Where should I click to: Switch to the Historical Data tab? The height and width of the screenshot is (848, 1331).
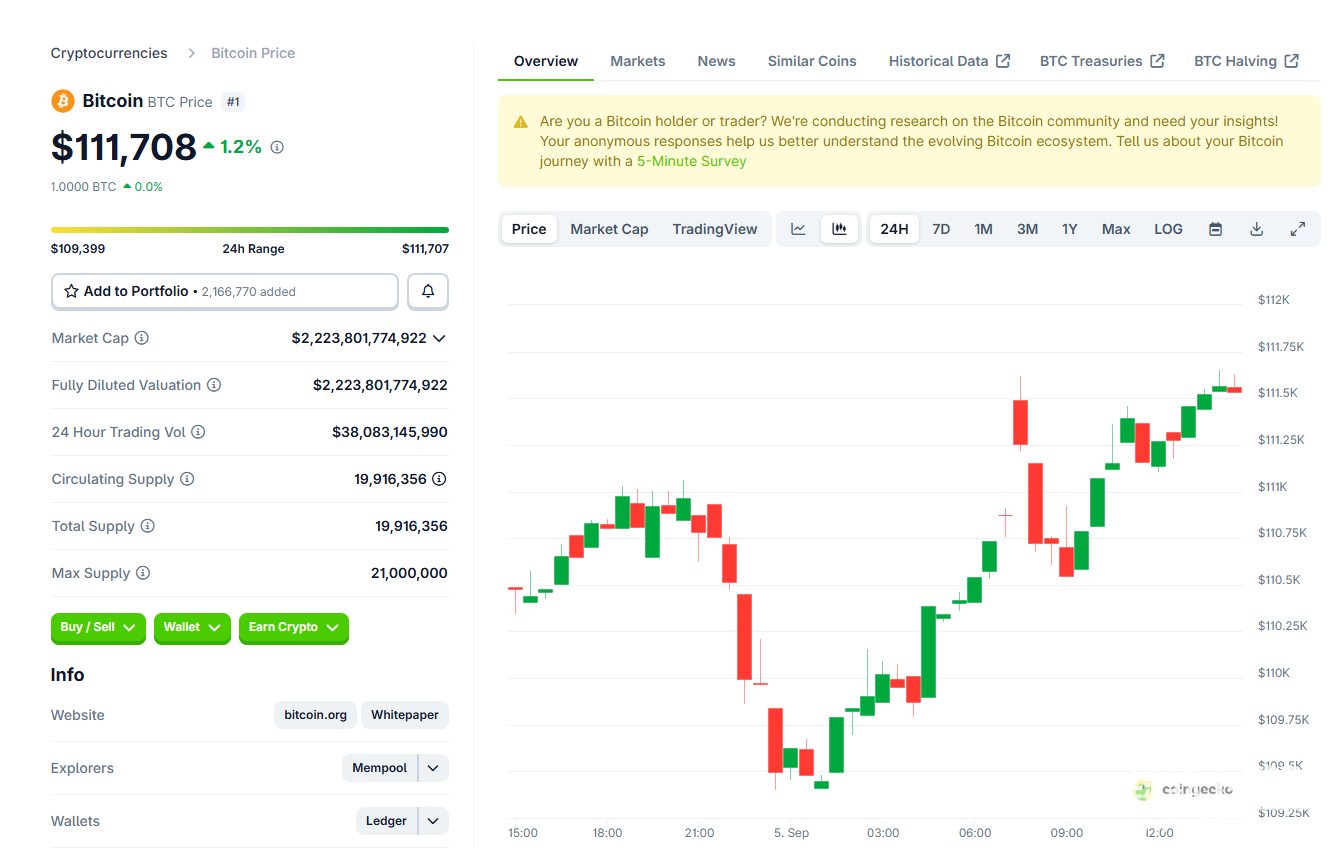pos(948,61)
